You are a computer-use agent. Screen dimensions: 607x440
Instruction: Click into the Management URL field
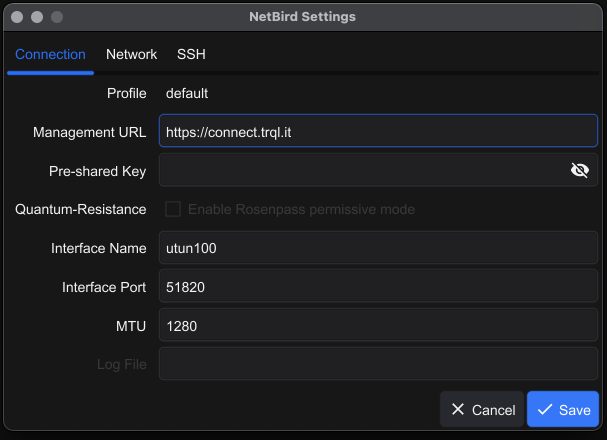[378, 132]
